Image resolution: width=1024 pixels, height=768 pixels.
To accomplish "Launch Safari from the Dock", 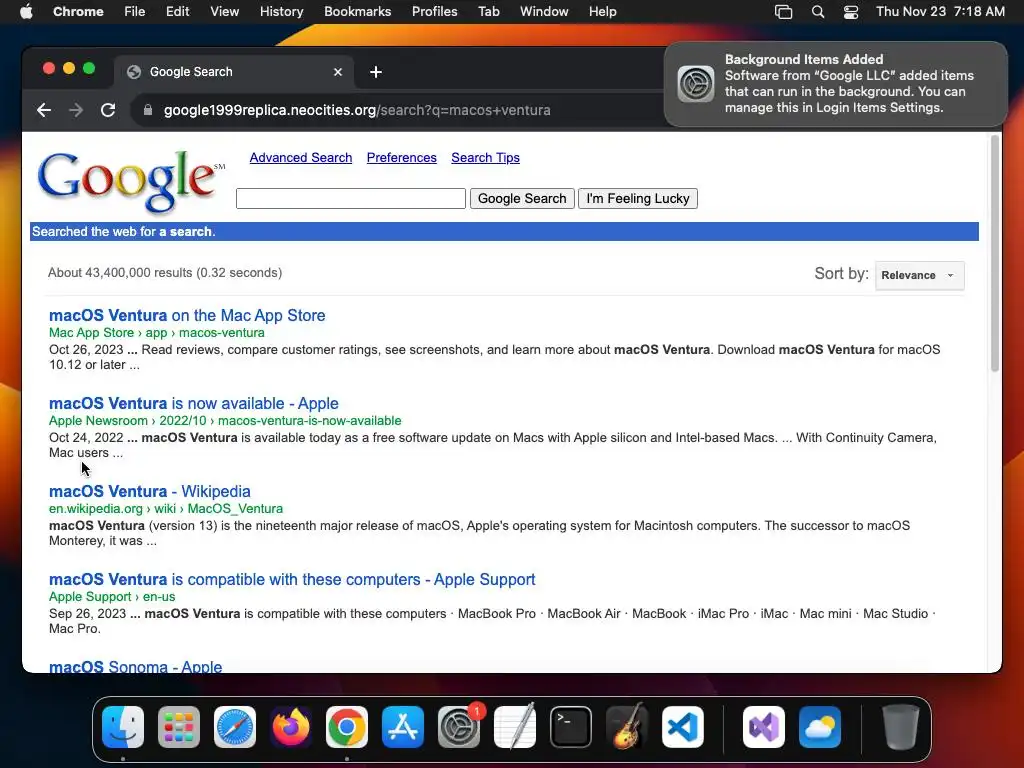I will point(235,727).
